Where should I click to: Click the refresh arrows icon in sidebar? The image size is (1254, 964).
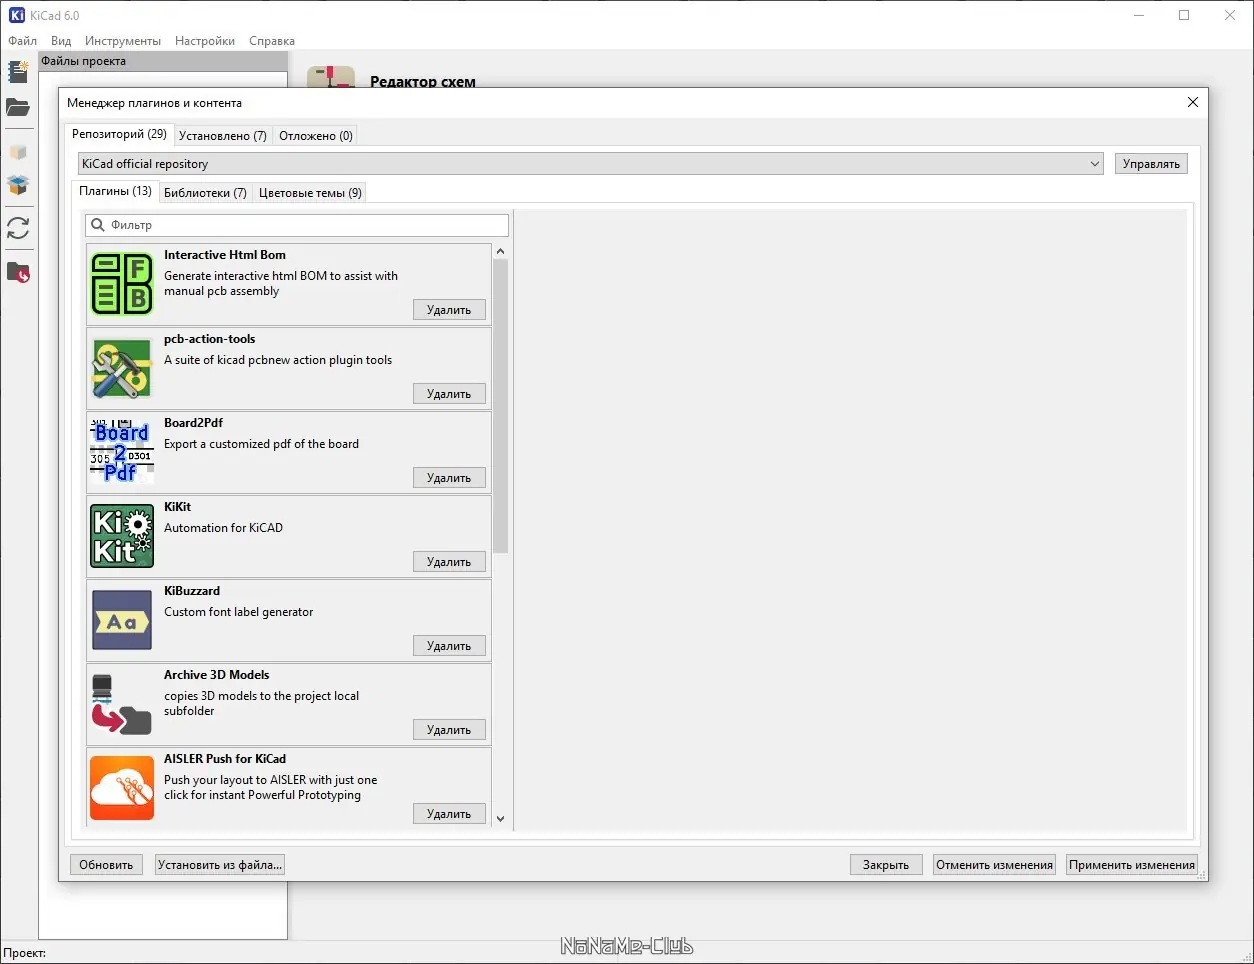tap(18, 228)
